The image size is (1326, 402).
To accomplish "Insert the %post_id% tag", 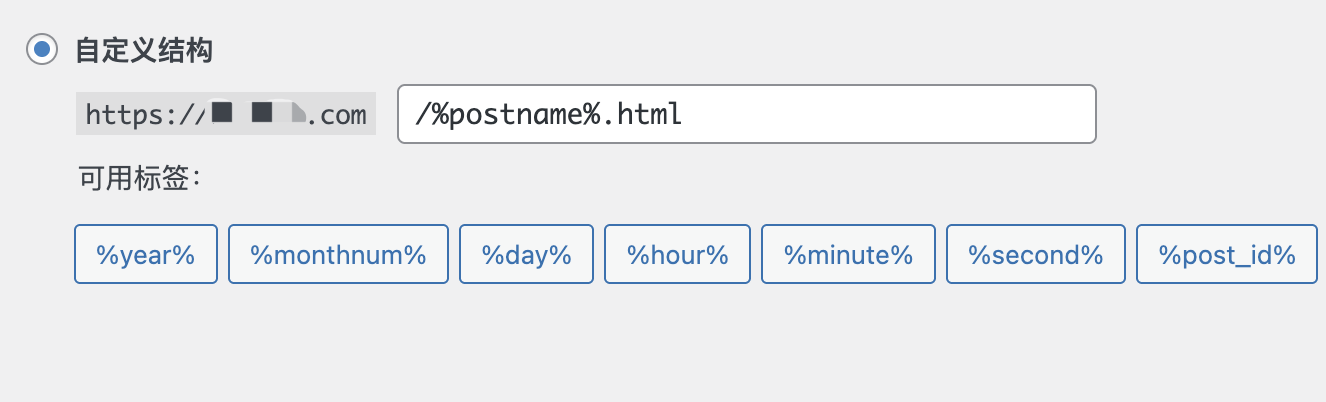I will pos(1227,254).
